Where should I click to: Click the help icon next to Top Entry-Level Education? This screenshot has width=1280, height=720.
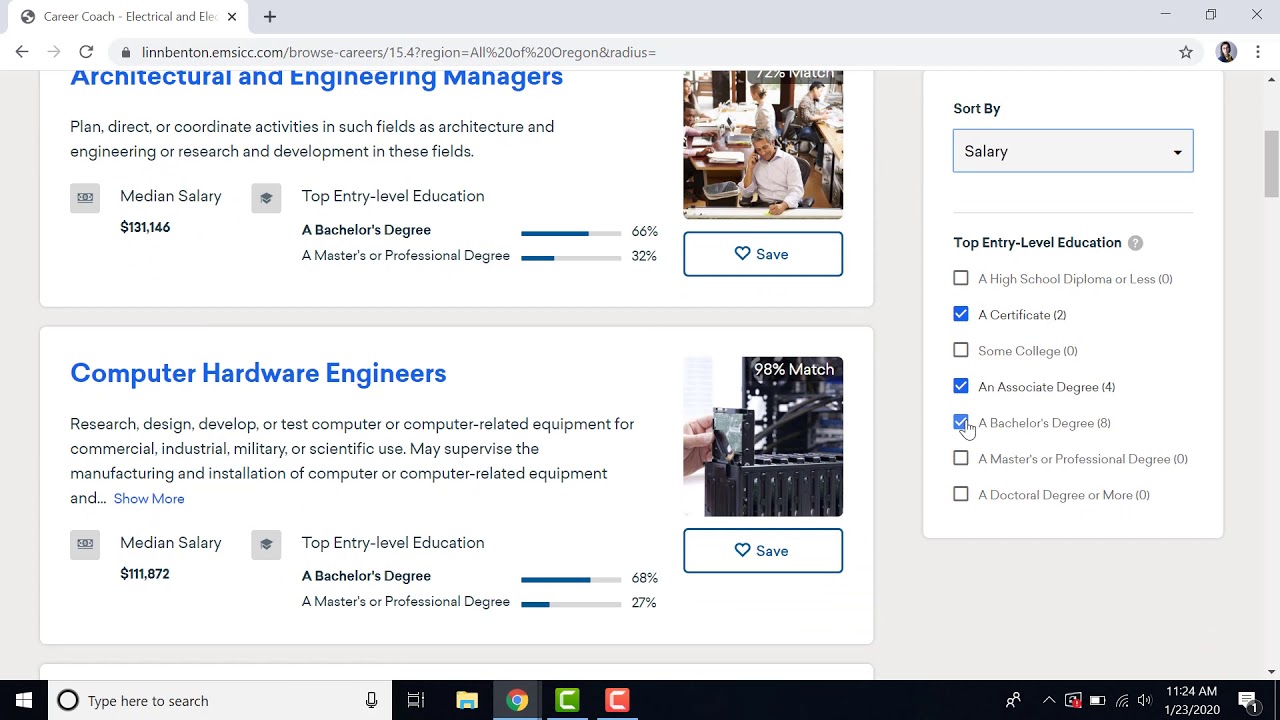1135,243
